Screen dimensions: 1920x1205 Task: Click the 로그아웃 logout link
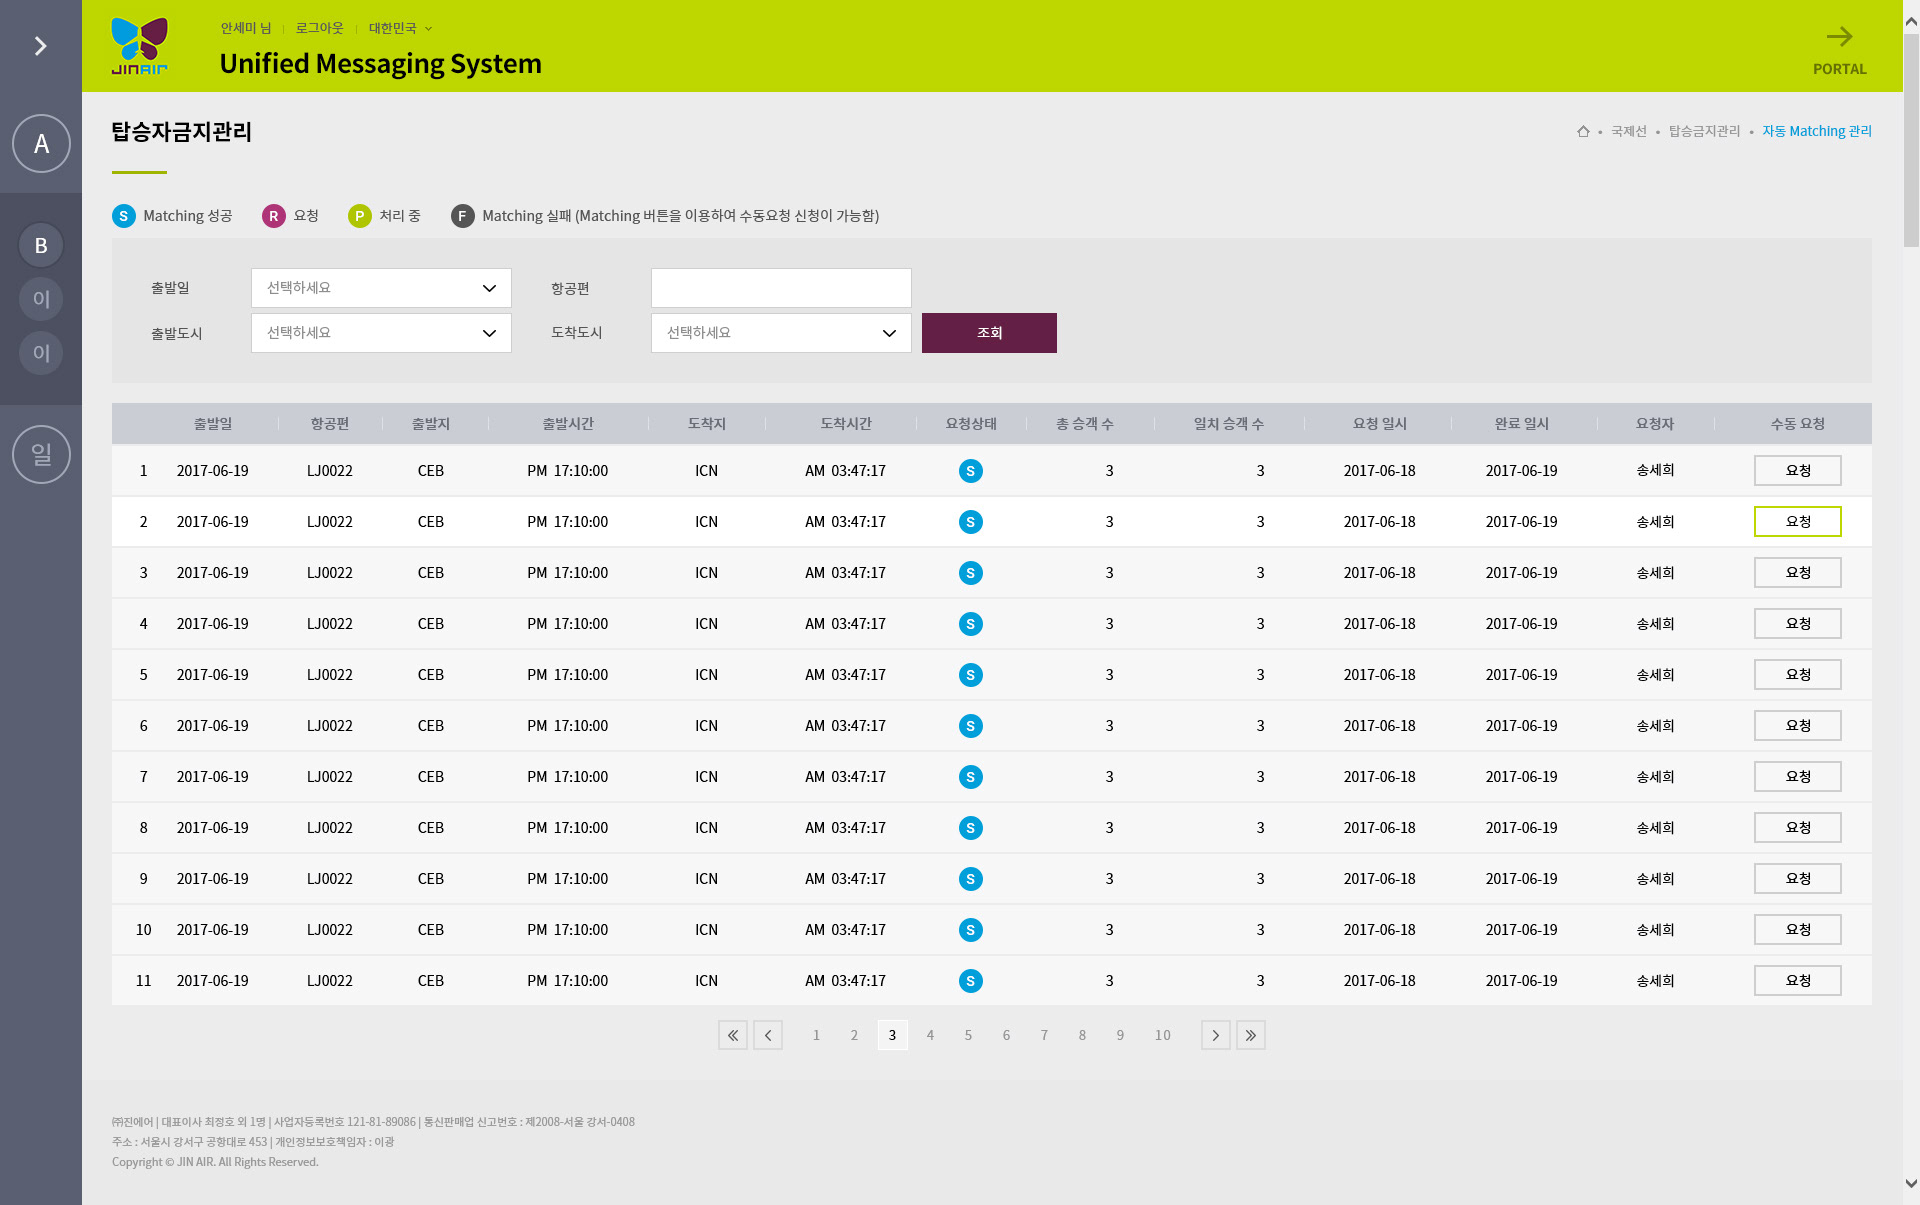319,28
